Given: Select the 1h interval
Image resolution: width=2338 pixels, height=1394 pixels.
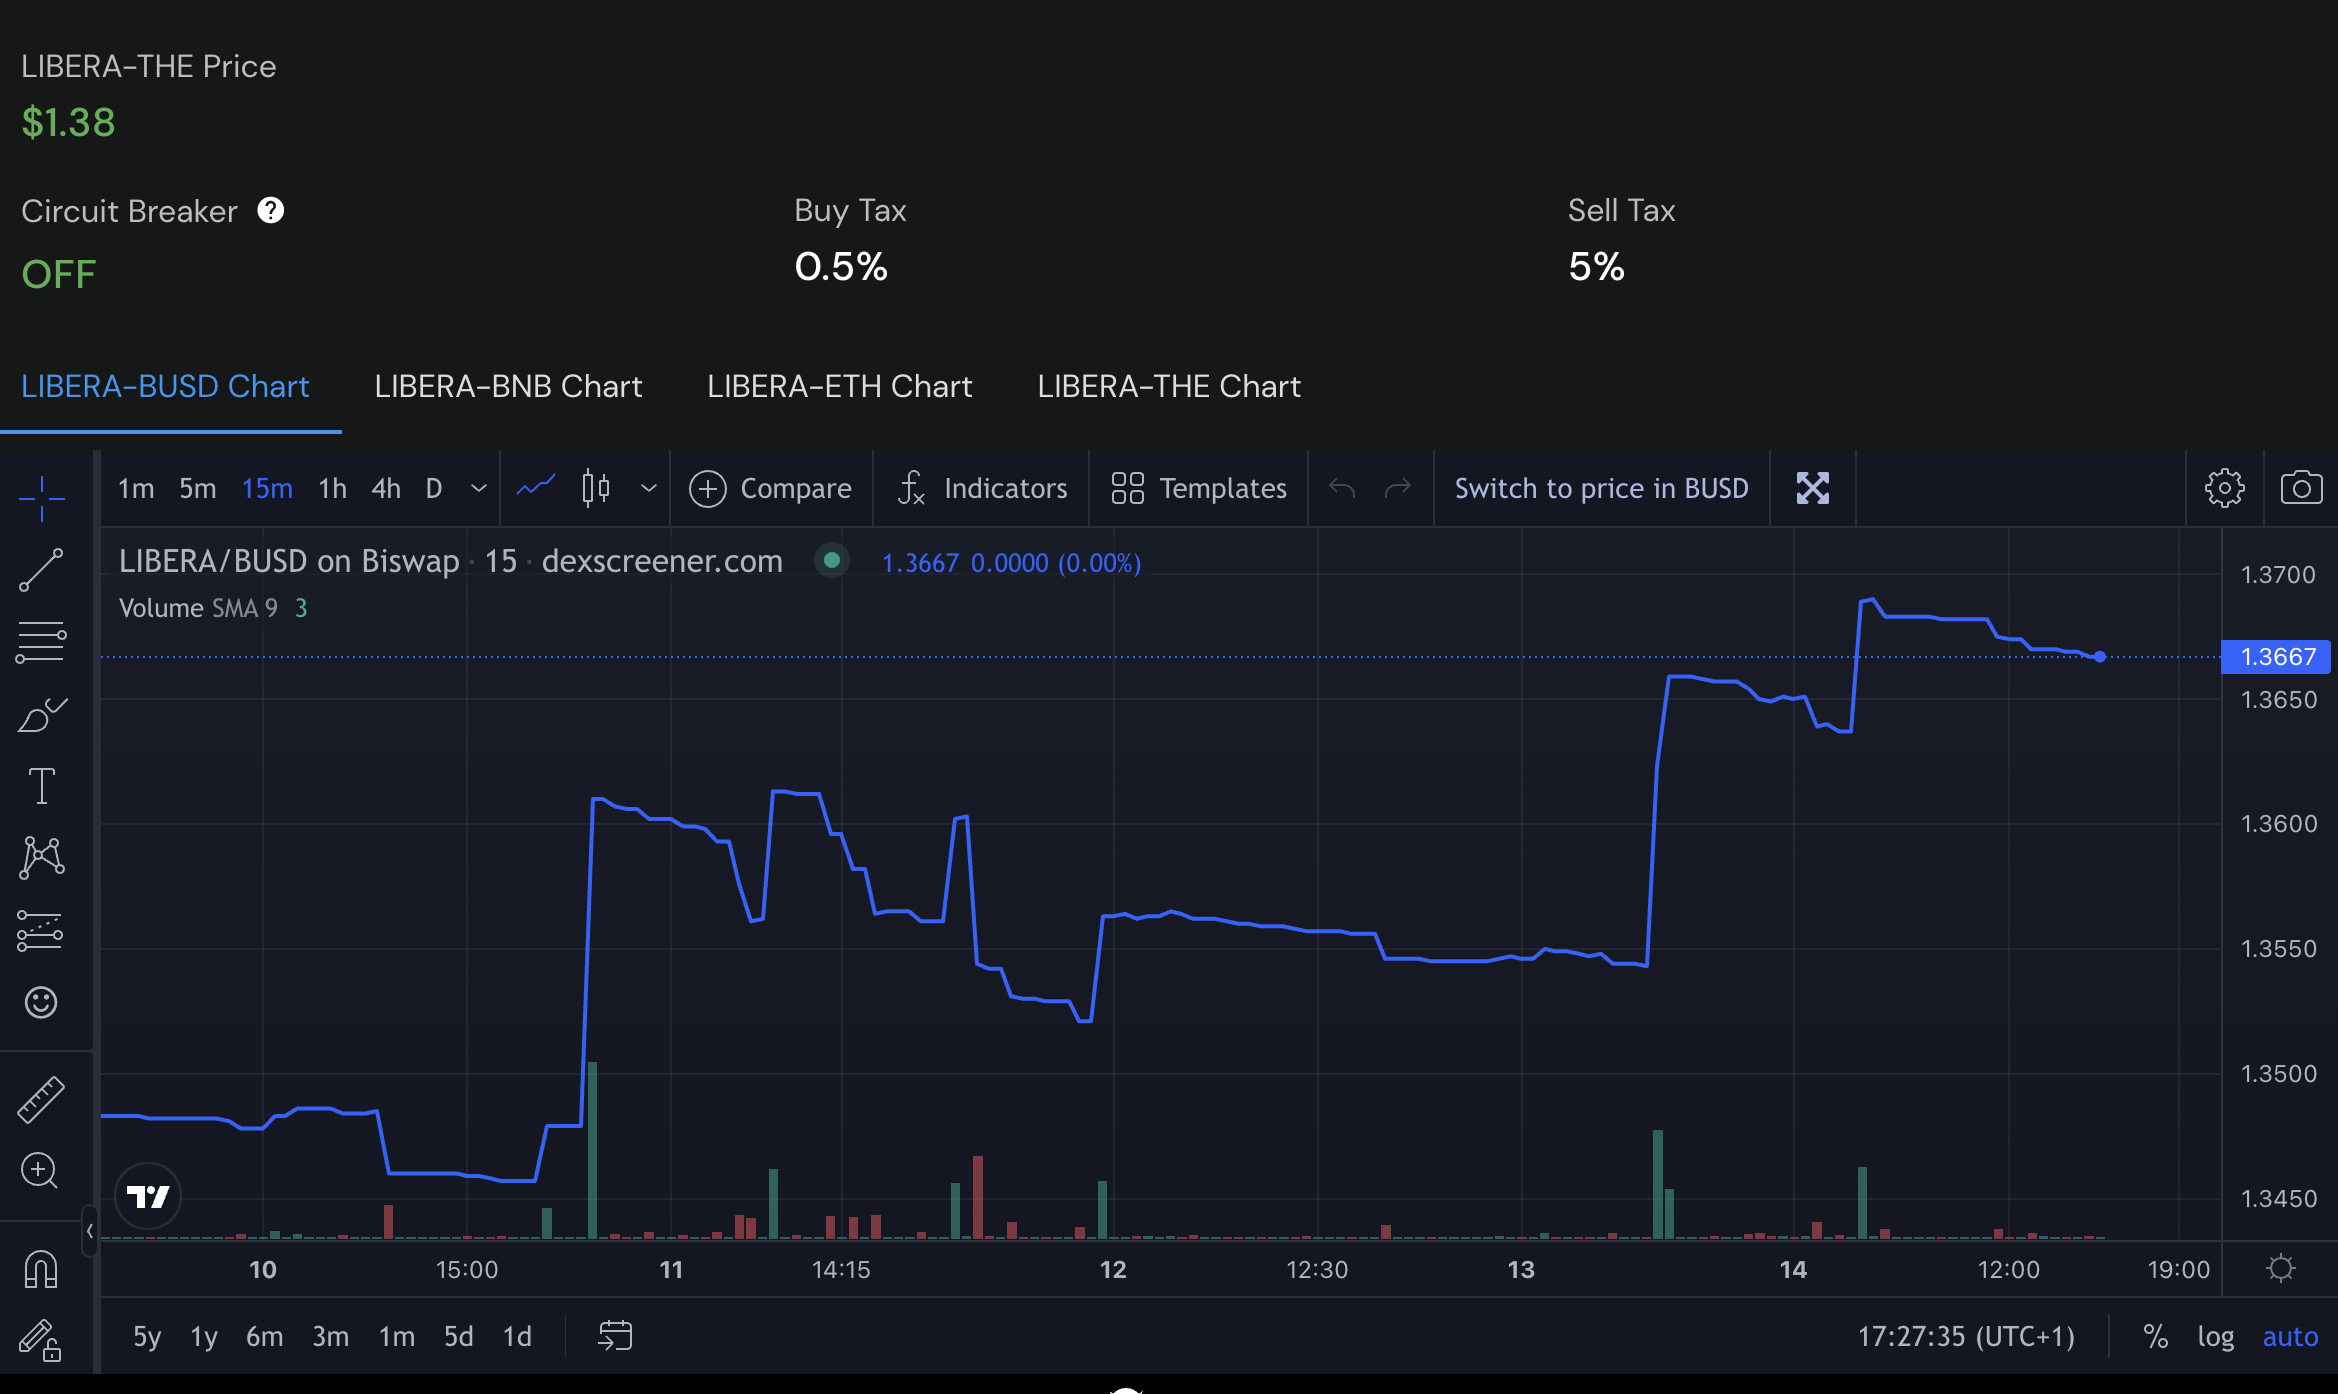Looking at the screenshot, I should click(332, 488).
